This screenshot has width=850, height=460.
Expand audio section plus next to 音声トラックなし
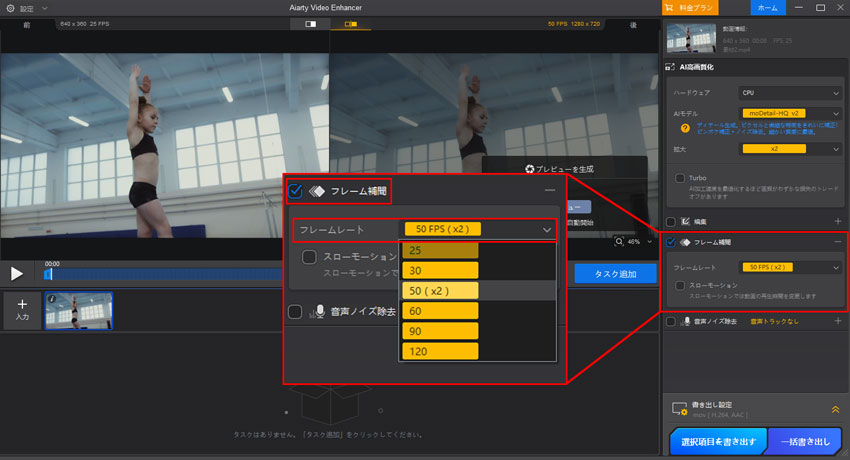point(838,321)
